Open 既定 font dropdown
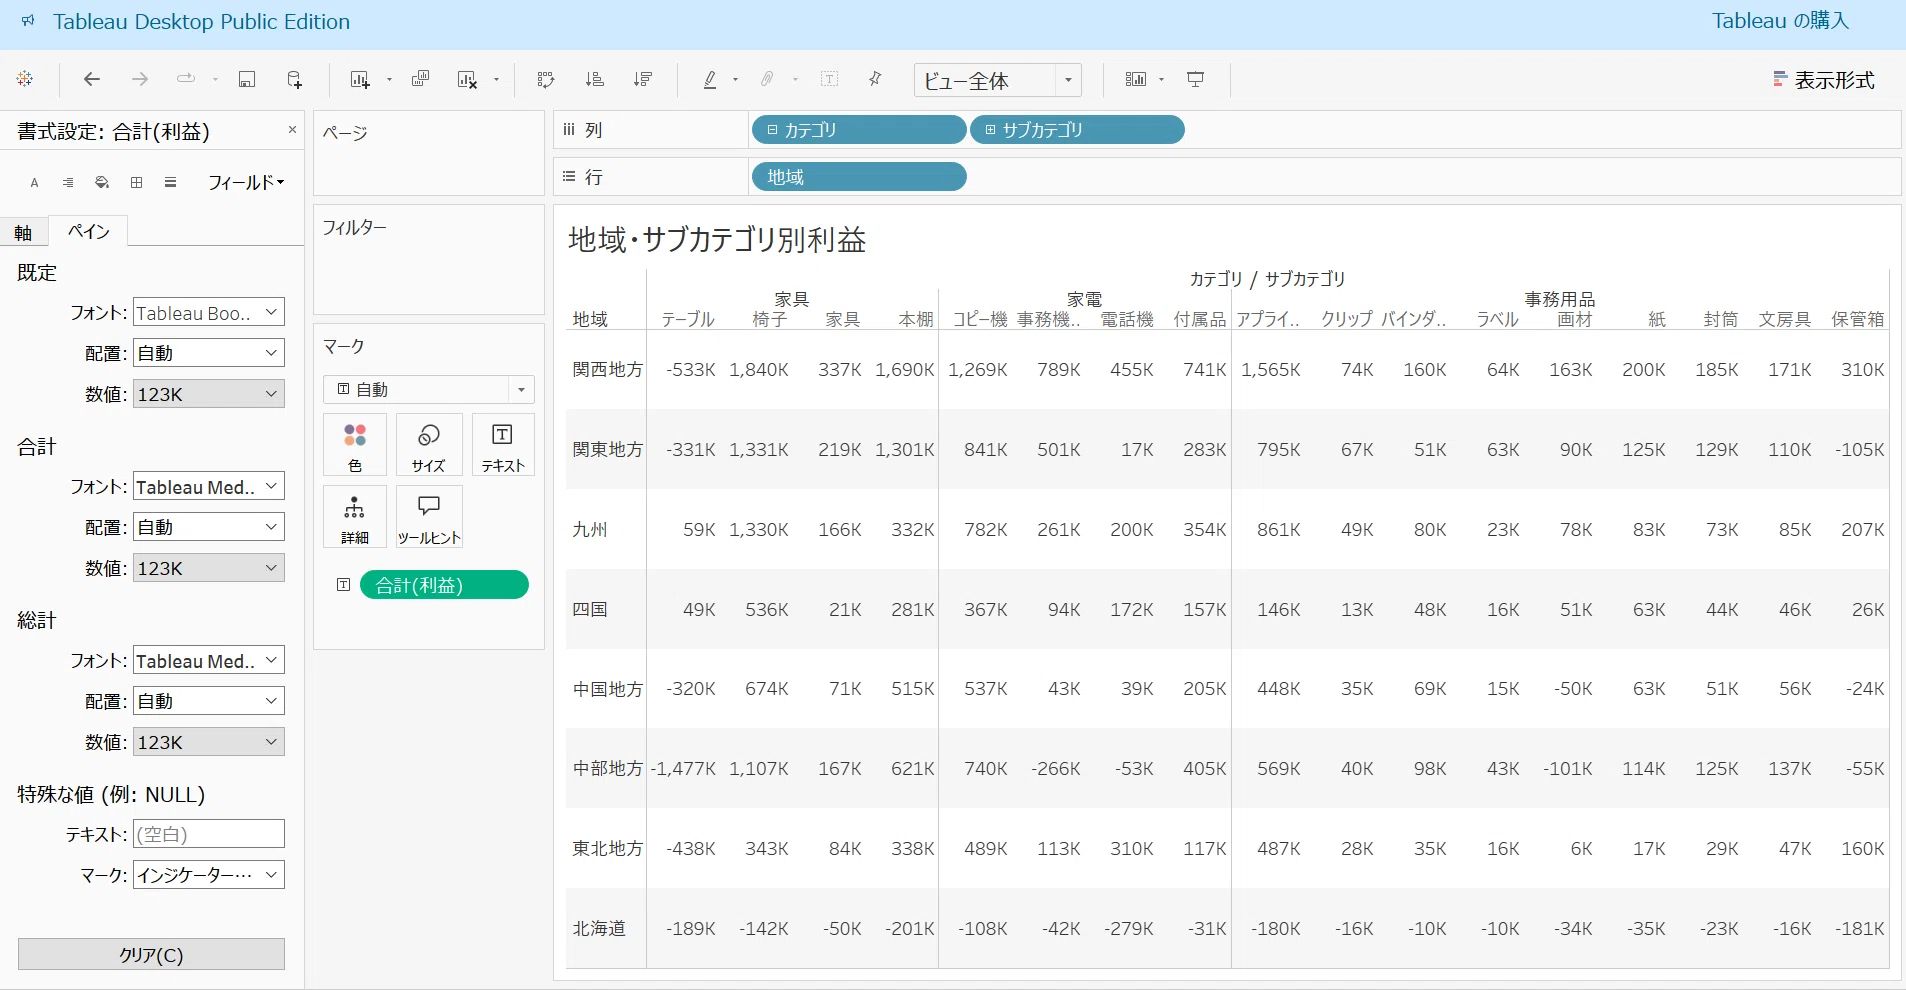Screen dimensions: 1906x990 (x=209, y=313)
